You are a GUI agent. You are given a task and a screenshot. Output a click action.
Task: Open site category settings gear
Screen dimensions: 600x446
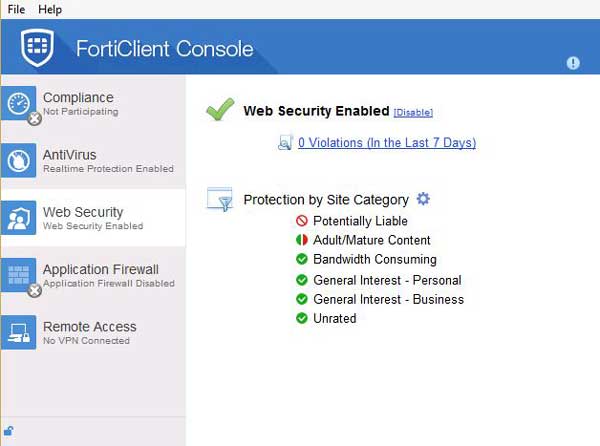[423, 199]
